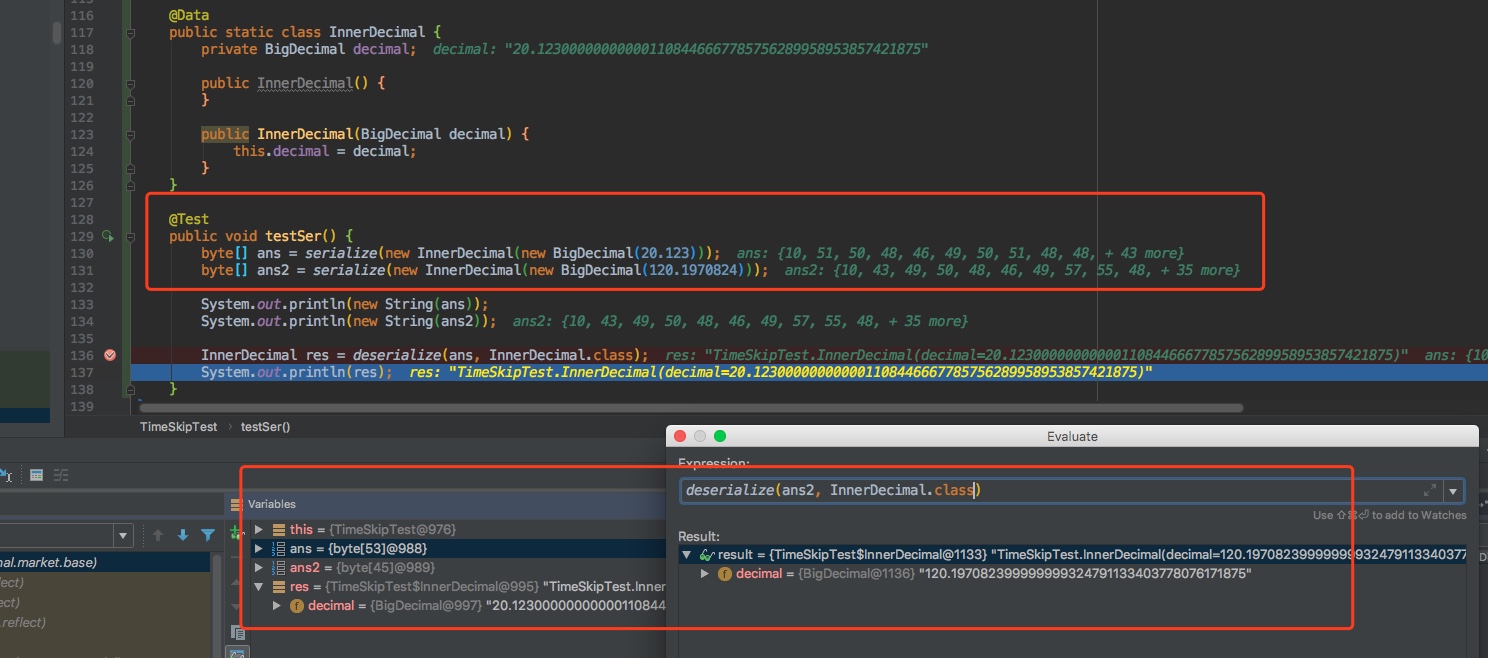
Task: Collapse the res variable node
Action: 260,587
